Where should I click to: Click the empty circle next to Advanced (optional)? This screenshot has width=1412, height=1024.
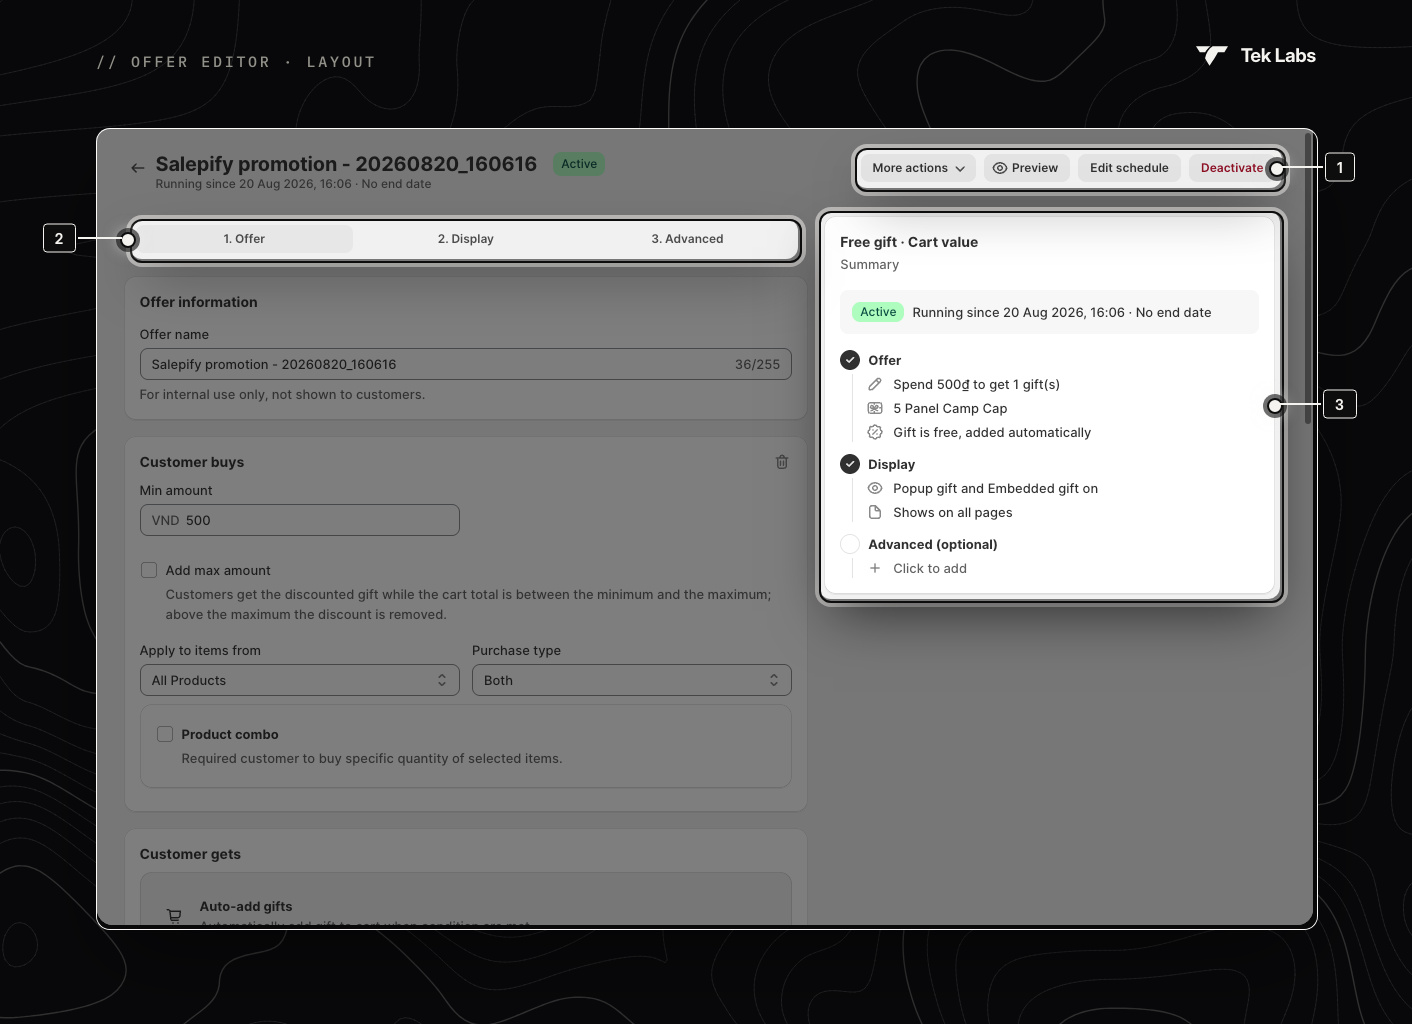tap(850, 544)
